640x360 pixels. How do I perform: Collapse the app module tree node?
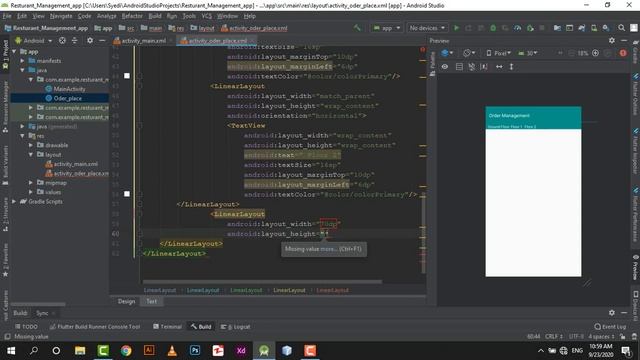tap(15, 51)
